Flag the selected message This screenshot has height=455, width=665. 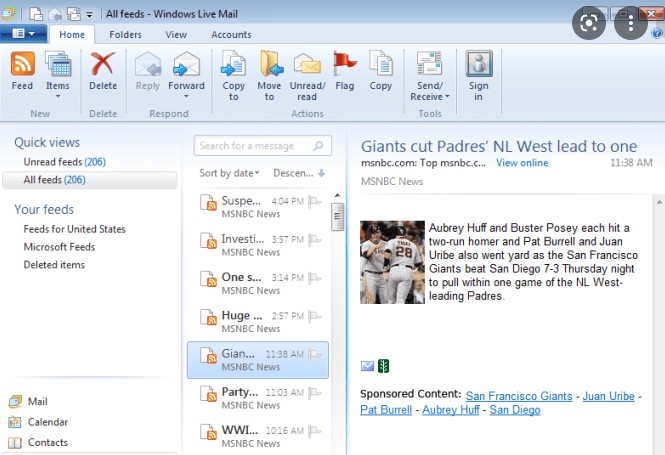click(x=344, y=71)
